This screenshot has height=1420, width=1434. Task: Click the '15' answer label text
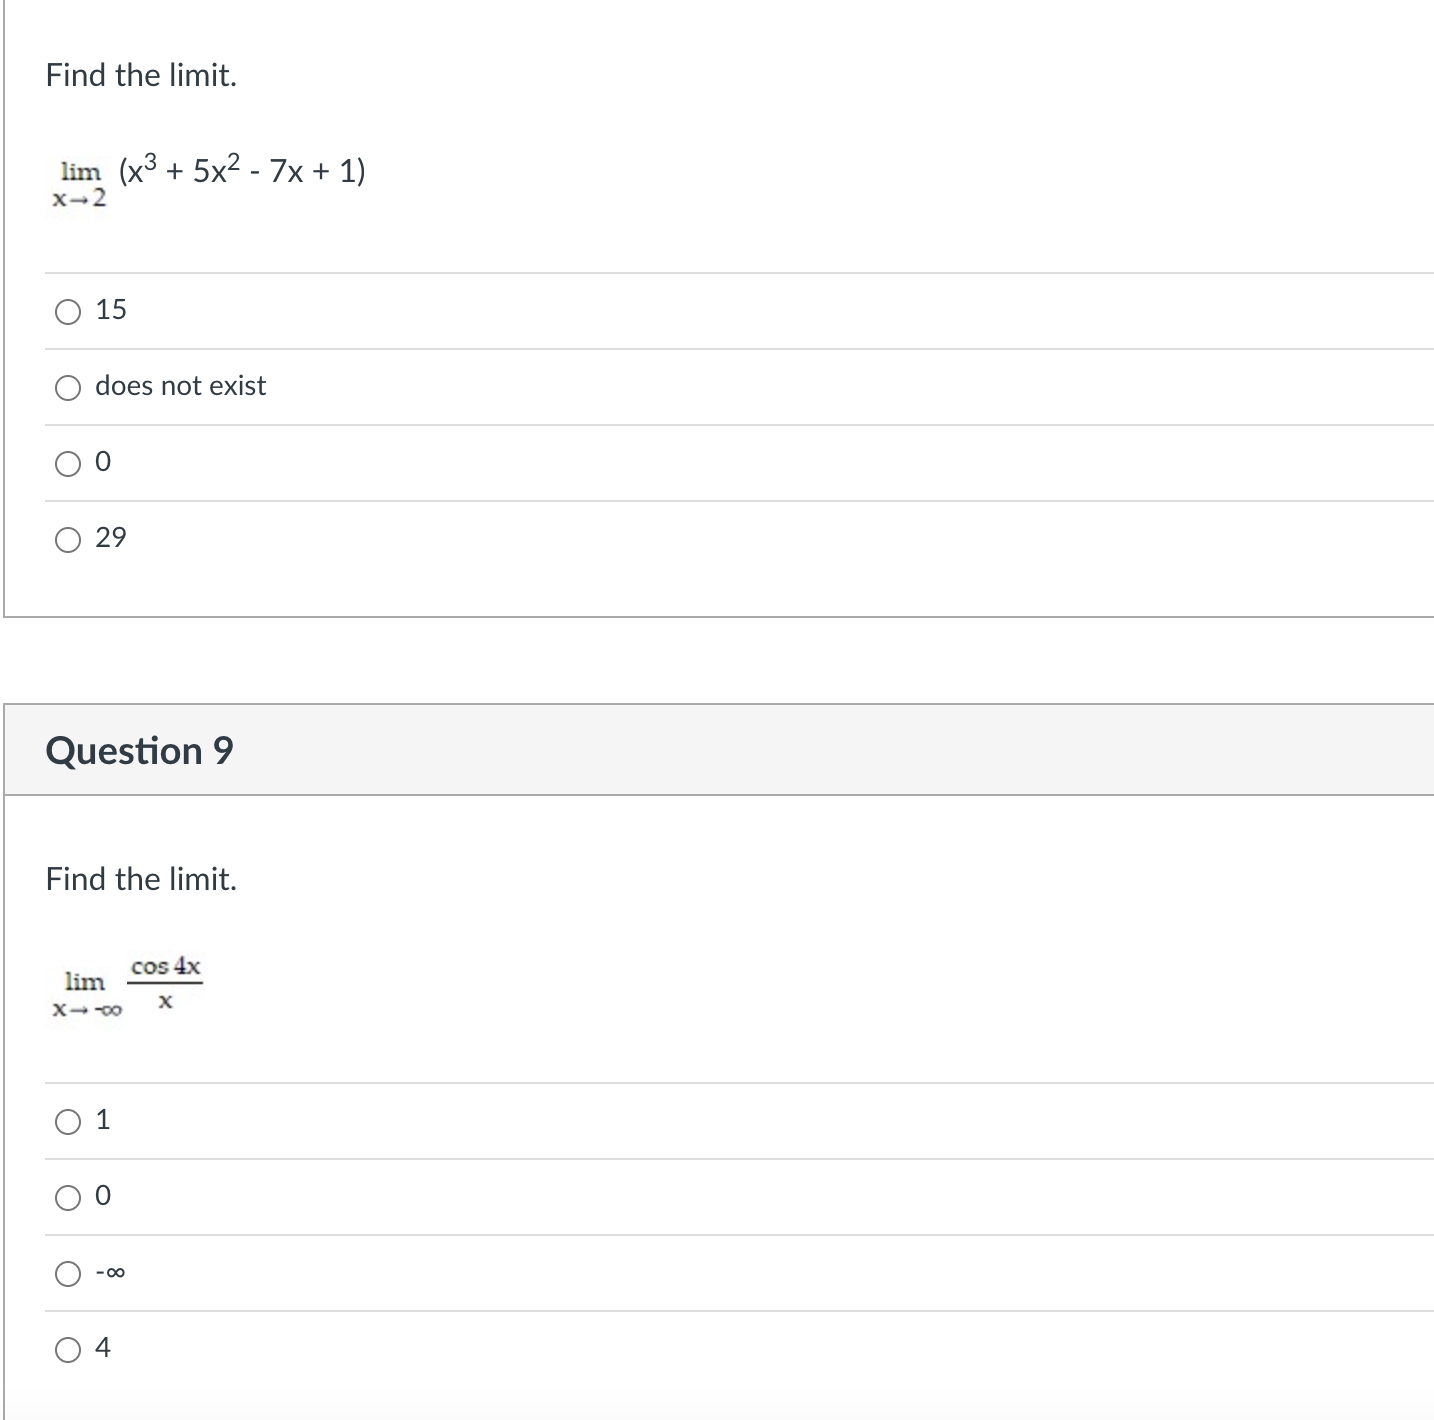point(111,310)
